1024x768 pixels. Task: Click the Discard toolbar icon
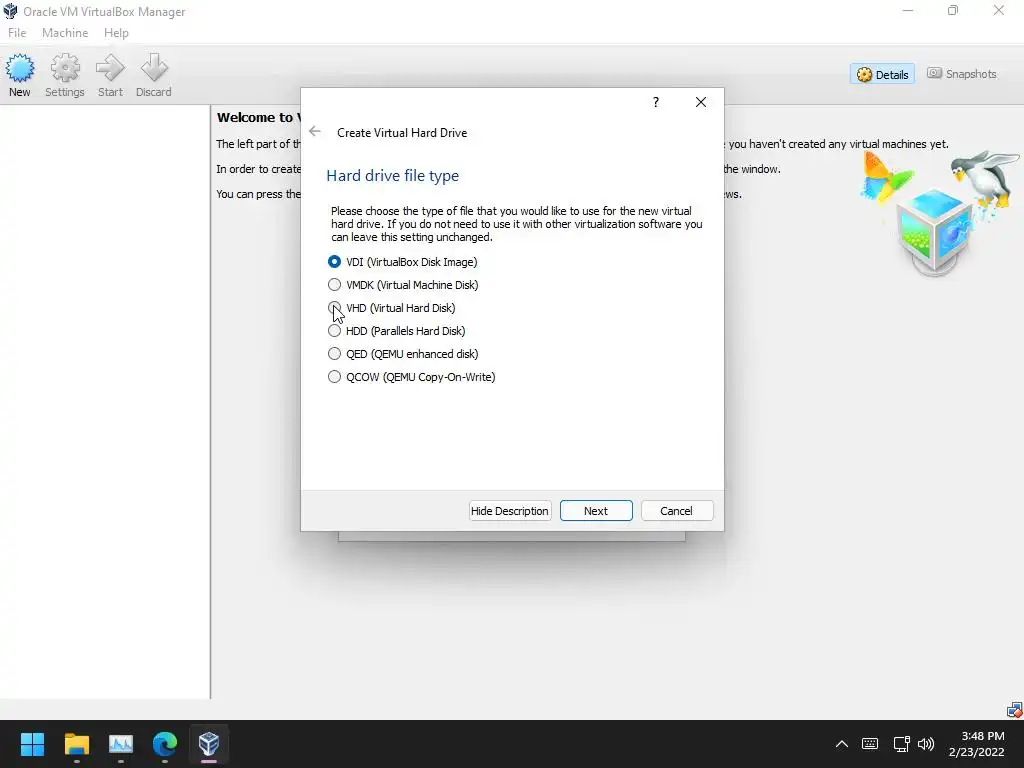pos(153,76)
